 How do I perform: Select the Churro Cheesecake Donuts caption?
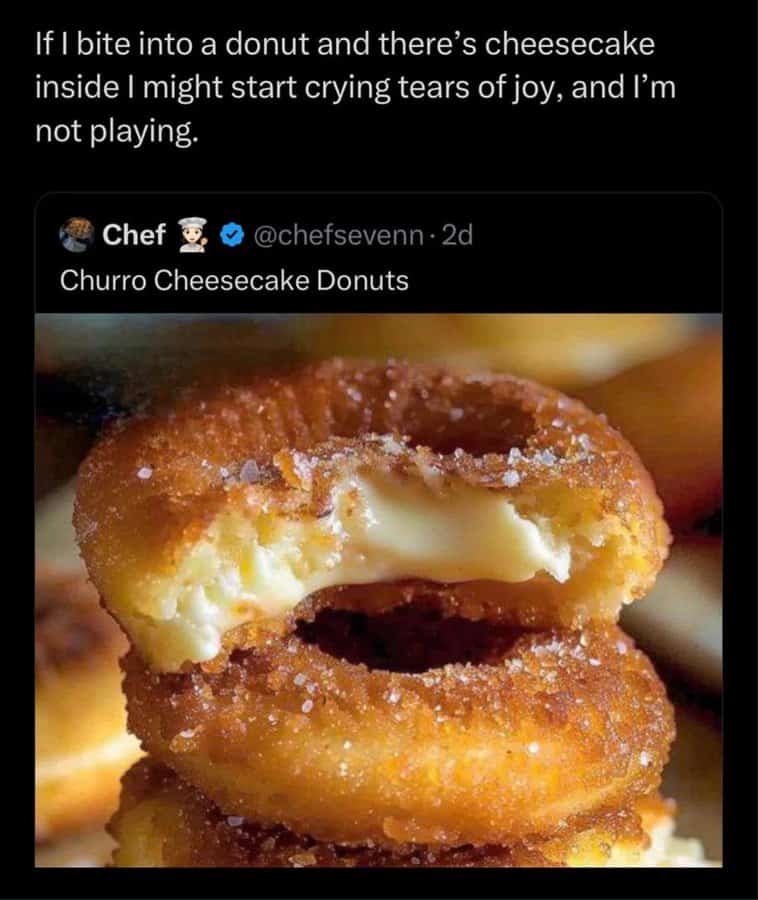click(x=234, y=281)
